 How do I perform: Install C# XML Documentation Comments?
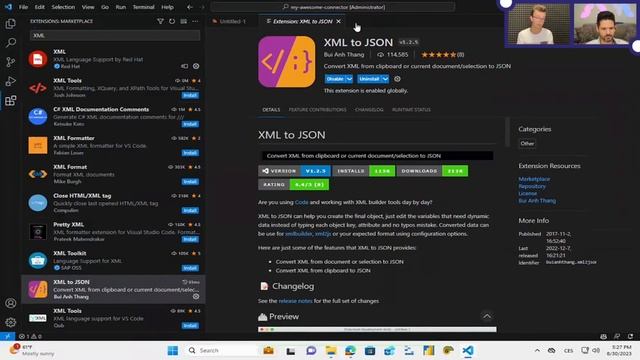tap(190, 124)
